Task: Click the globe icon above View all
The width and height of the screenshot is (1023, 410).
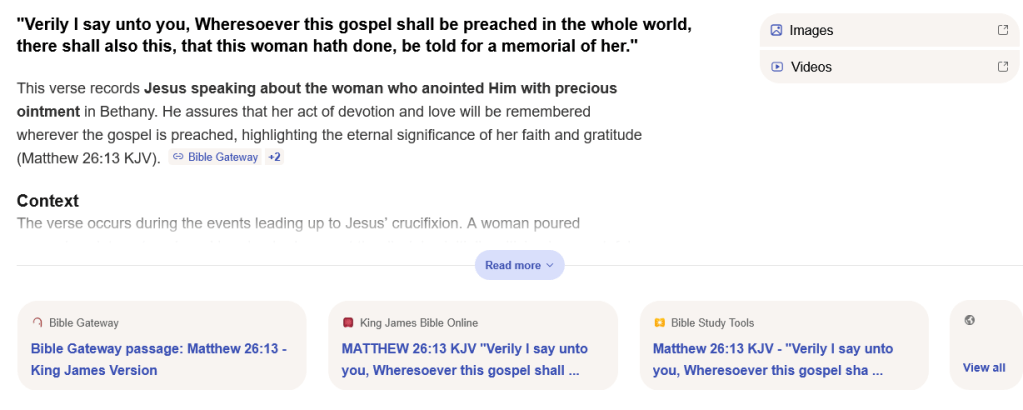Action: 969,320
